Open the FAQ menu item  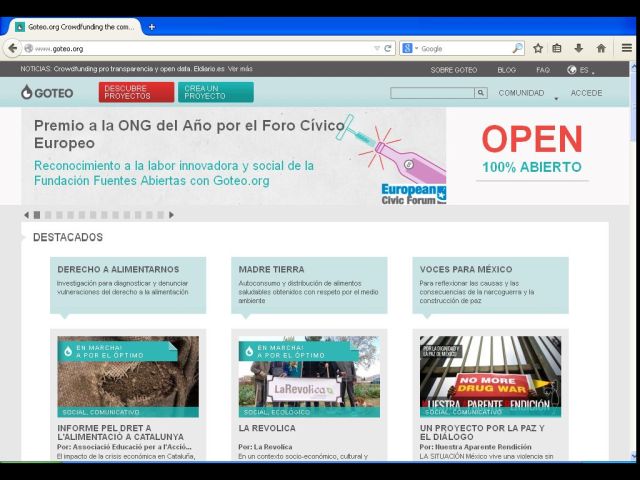tap(543, 70)
